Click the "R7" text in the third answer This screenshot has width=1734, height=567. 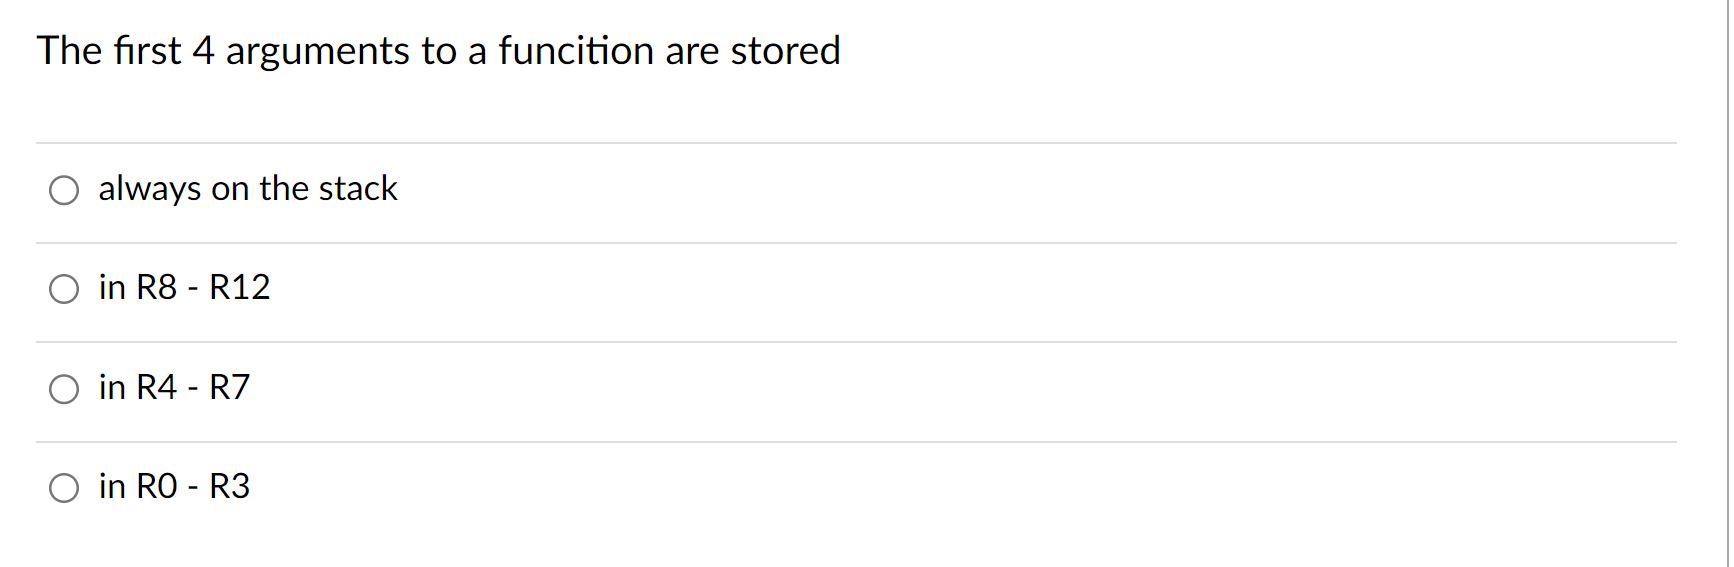click(230, 386)
